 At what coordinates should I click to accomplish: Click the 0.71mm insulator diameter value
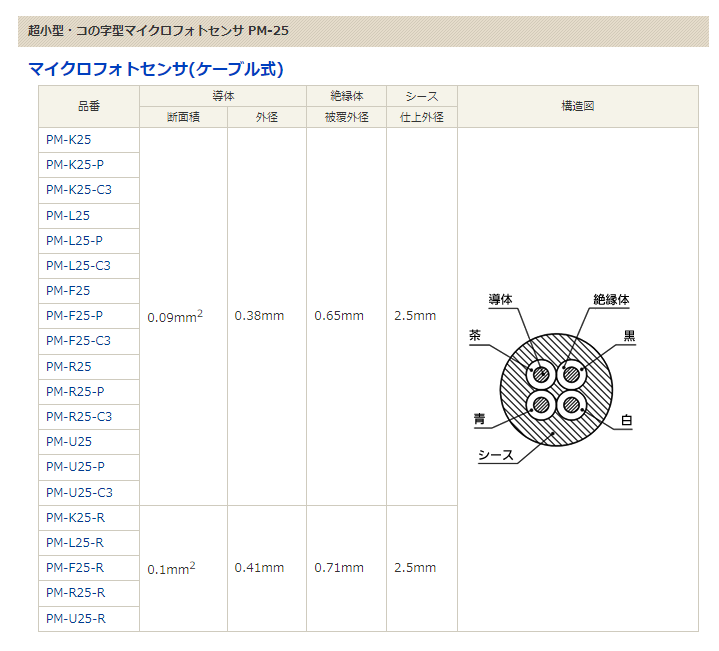tap(339, 568)
